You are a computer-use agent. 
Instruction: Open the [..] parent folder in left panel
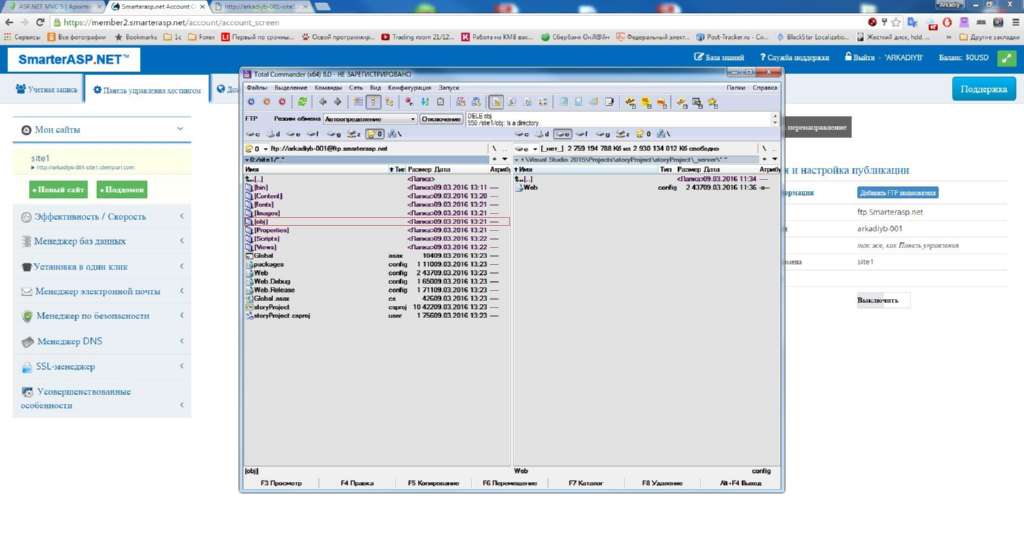coord(254,178)
